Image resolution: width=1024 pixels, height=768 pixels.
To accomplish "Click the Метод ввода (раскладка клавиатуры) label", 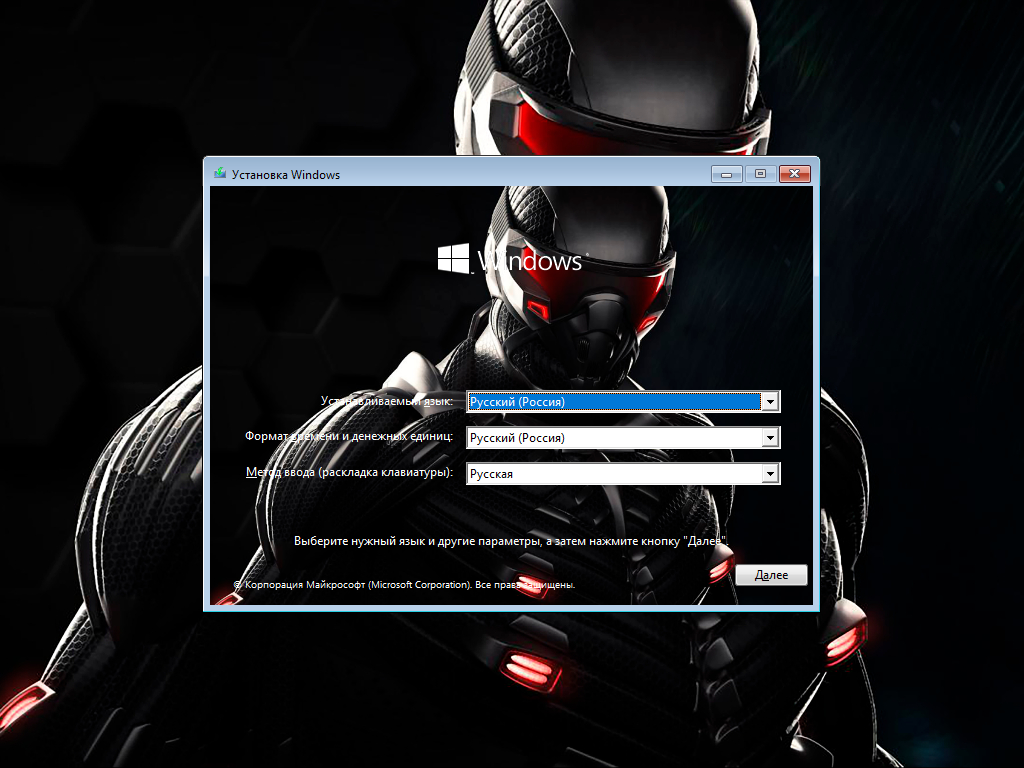I will coord(349,472).
